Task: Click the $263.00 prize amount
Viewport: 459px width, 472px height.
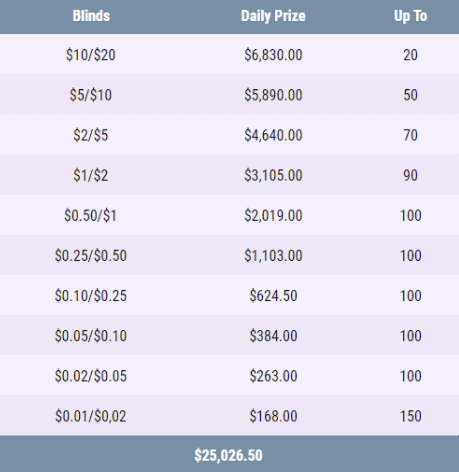Action: point(273,376)
